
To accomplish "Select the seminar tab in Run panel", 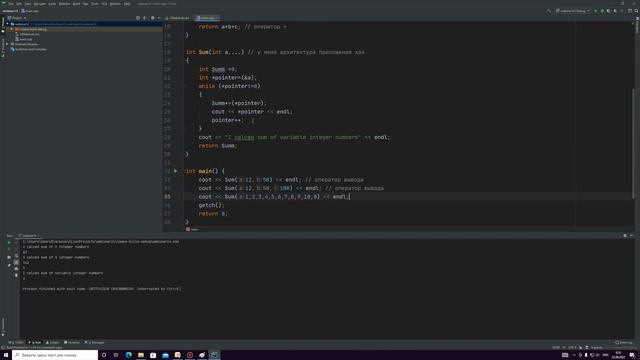I will pos(29,236).
